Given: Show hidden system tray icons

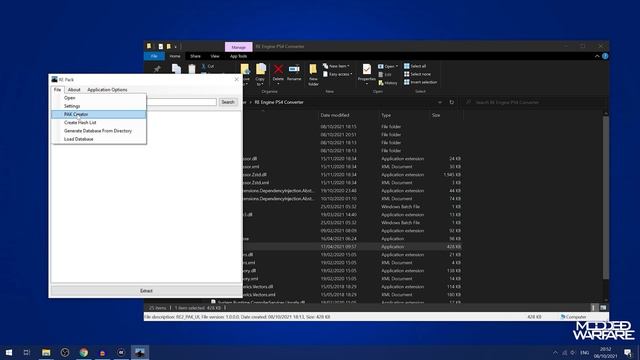Looking at the screenshot, I should coord(556,352).
